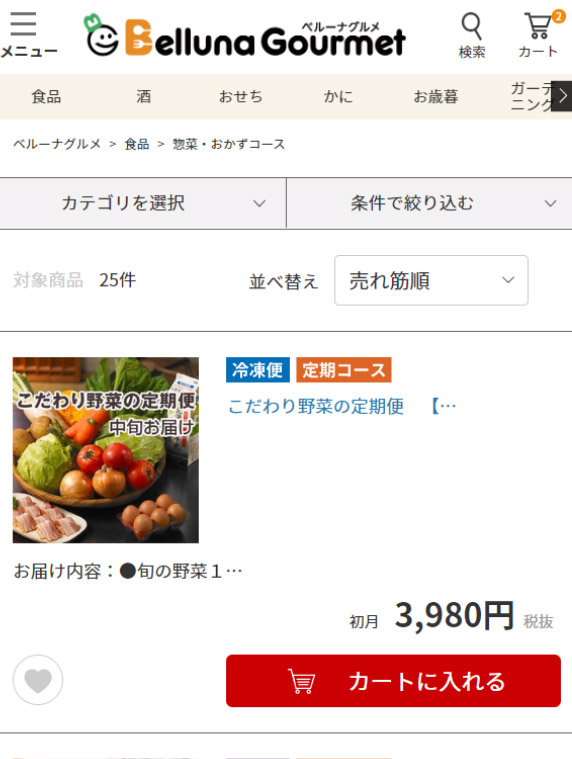Select the おせち category tab
Image resolution: width=572 pixels, height=759 pixels.
[241, 96]
